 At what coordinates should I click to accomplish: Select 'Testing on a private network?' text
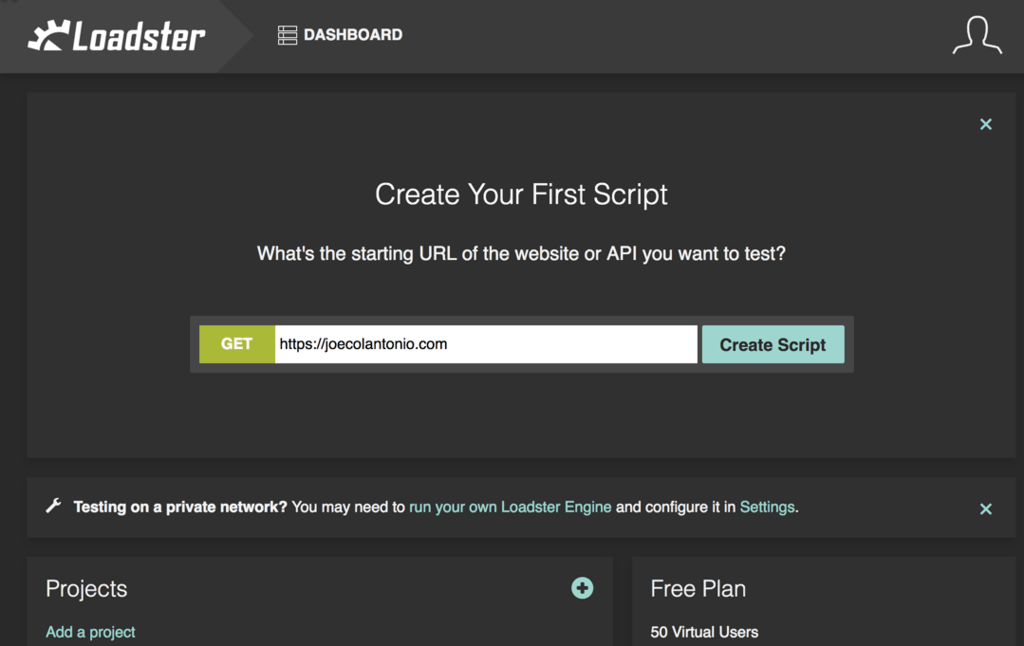pyautogui.click(x=180, y=507)
